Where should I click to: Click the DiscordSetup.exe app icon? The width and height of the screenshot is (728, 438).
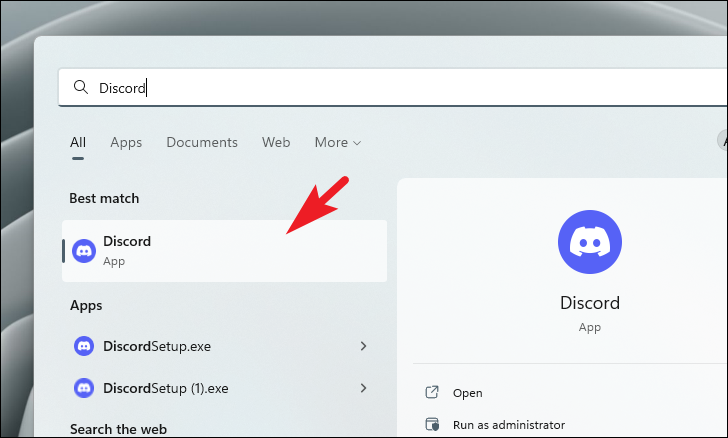pos(84,346)
